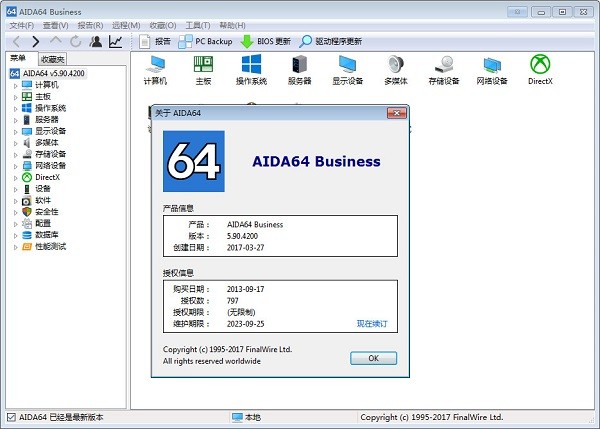Expand the 计算机 tree node
This screenshot has height=429, width=600.
click(16, 86)
